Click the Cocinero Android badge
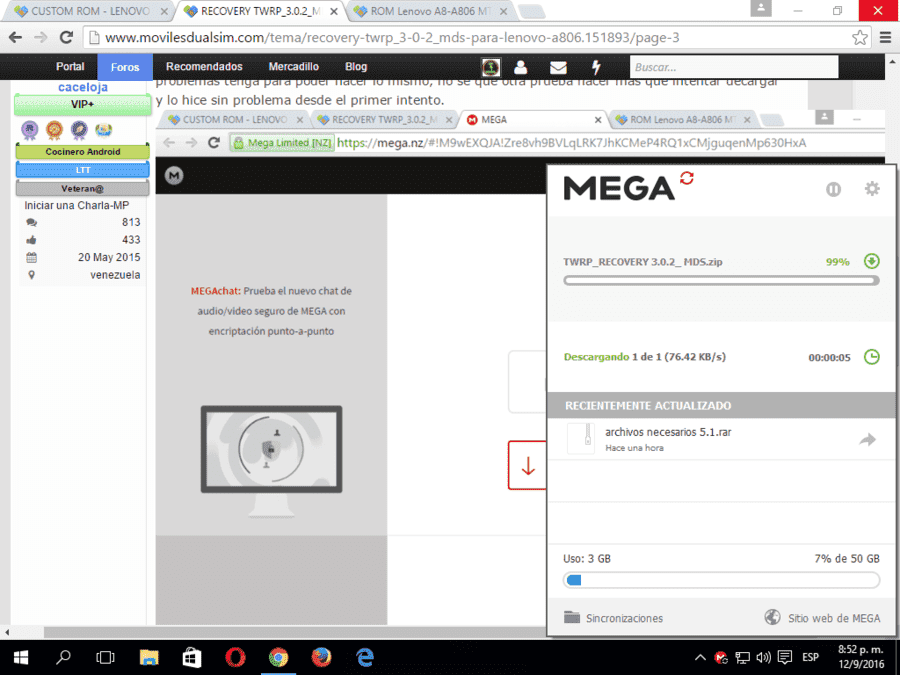The width and height of the screenshot is (900, 675). [x=83, y=152]
